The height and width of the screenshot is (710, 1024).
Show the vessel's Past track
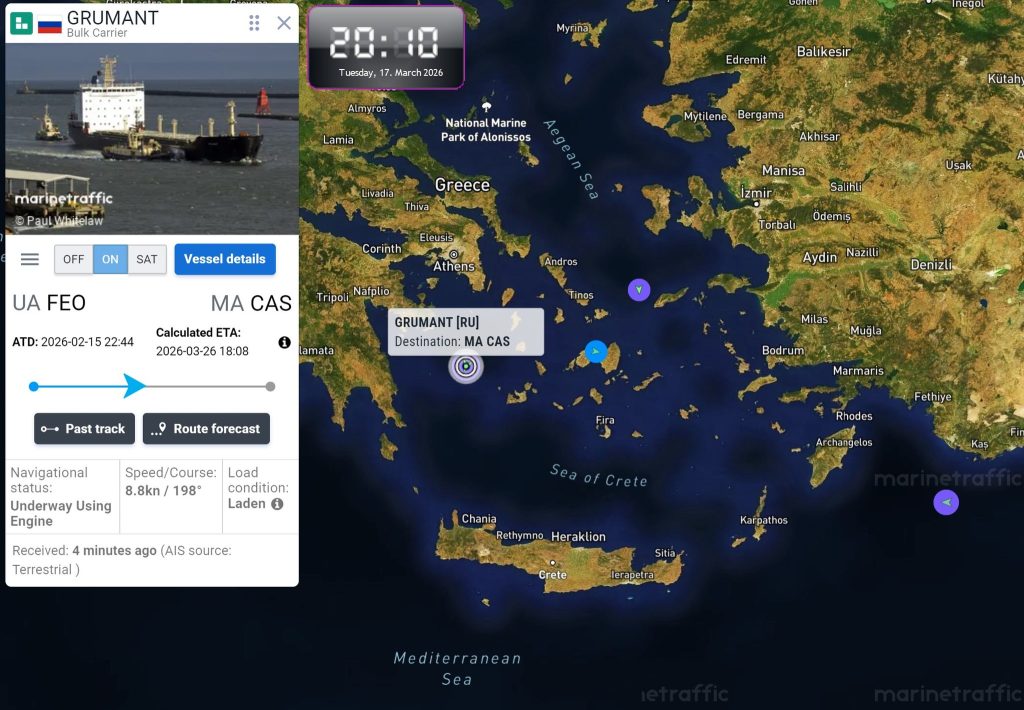(x=84, y=428)
